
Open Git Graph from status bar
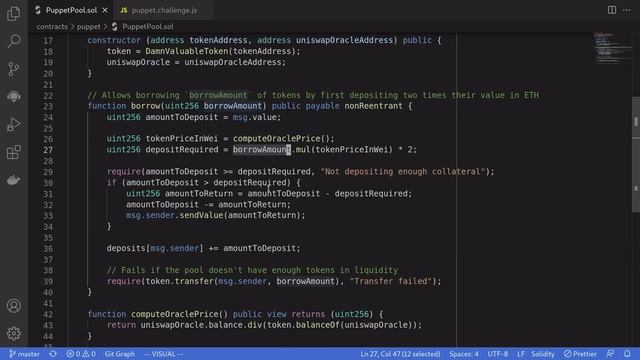[120, 354]
